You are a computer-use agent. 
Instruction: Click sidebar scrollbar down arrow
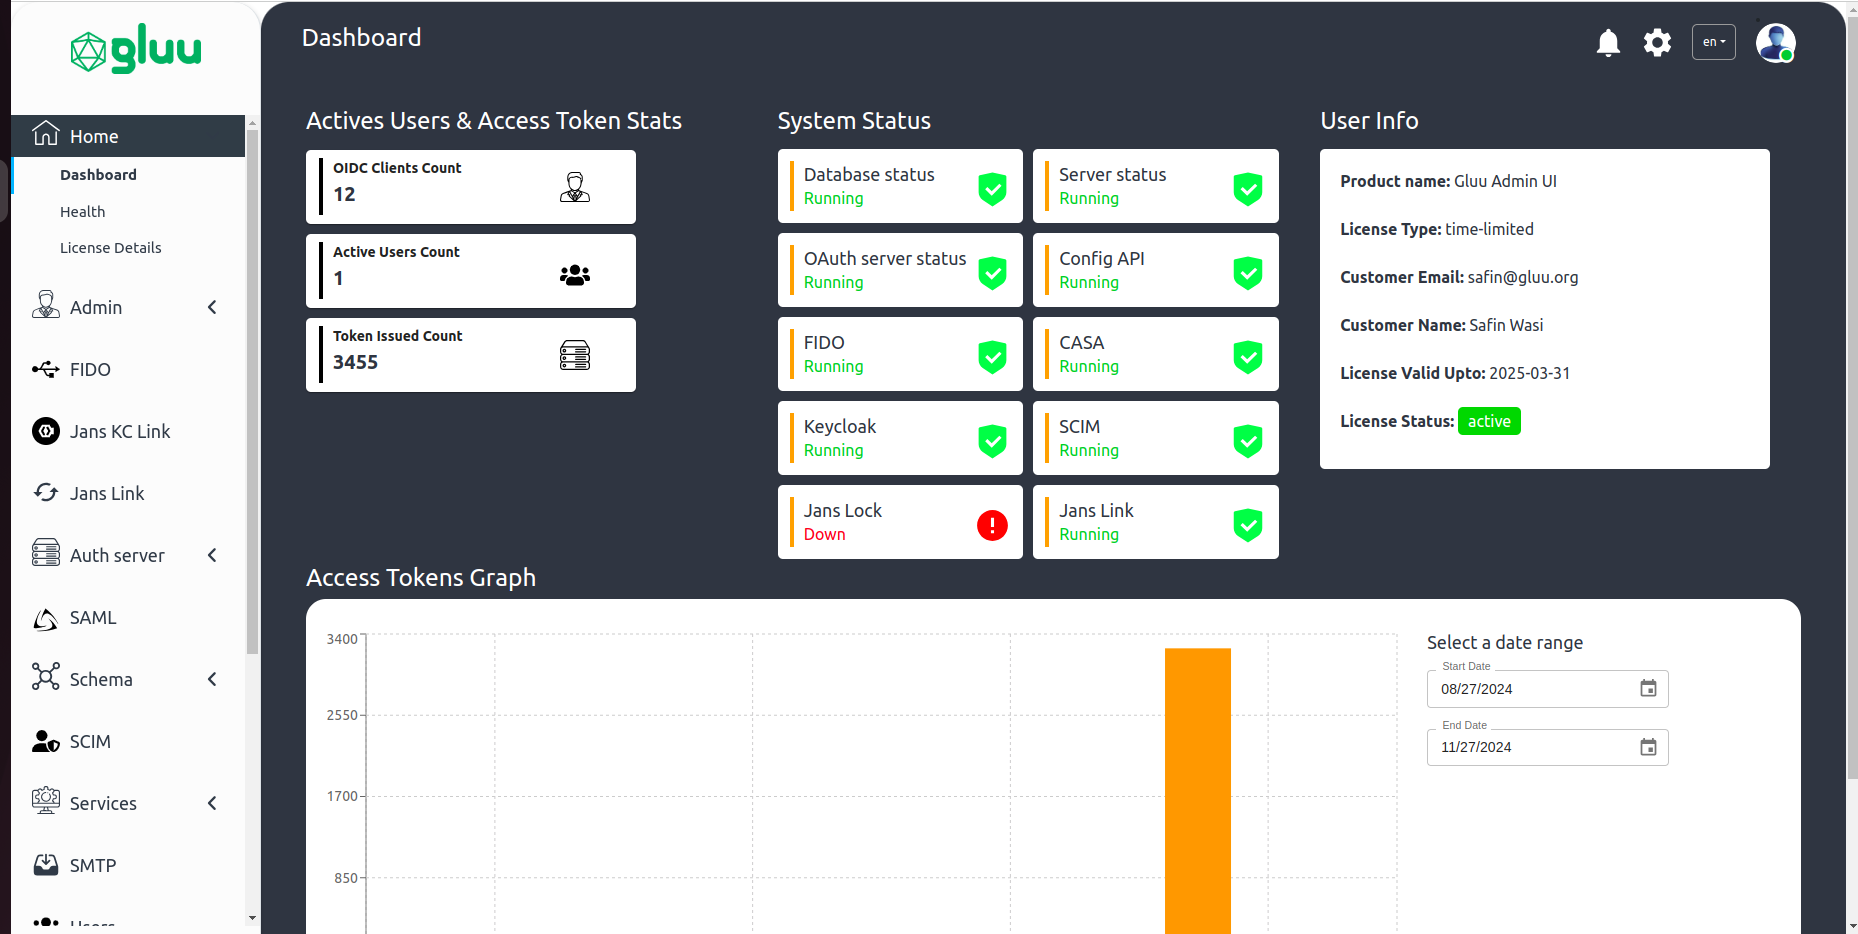pos(252,918)
